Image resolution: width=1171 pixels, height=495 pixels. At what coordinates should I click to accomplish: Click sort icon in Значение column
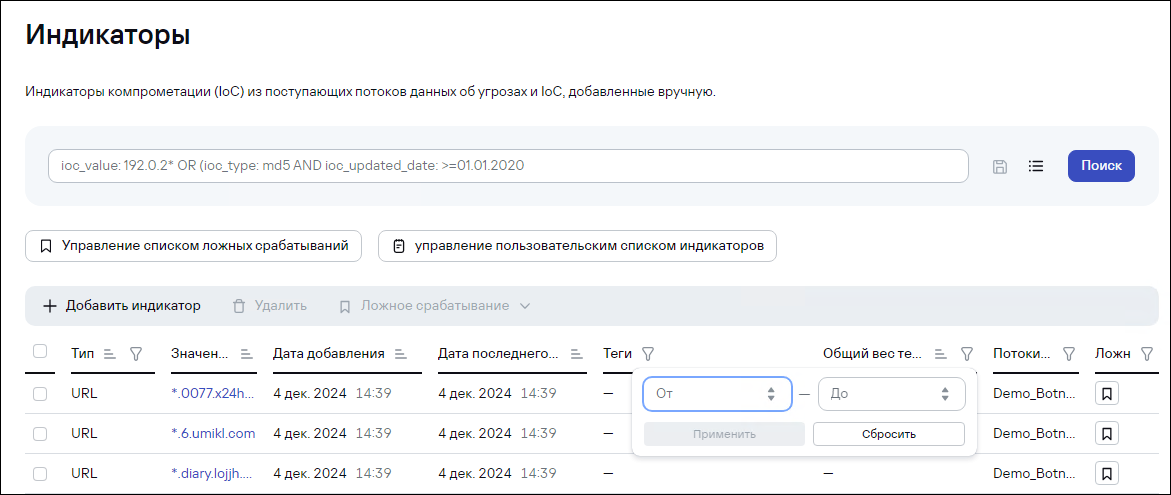pos(247,353)
